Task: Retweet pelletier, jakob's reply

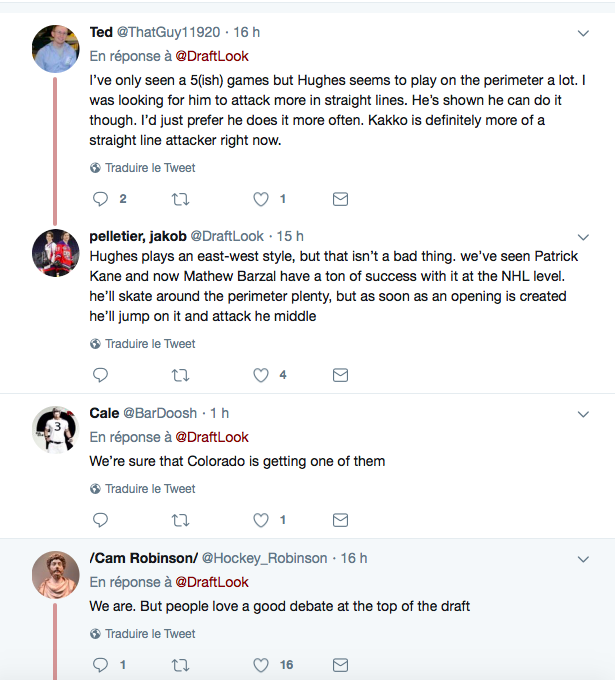Action: click(x=181, y=375)
